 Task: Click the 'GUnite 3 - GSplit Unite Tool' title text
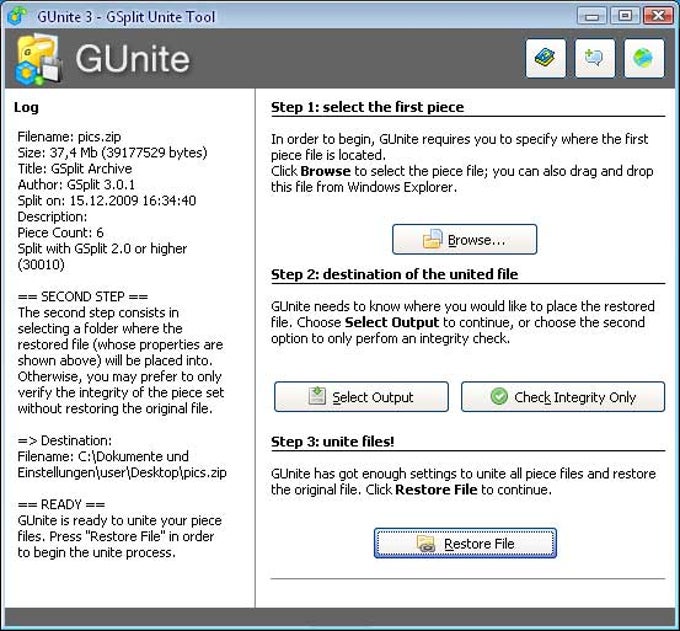coord(126,17)
